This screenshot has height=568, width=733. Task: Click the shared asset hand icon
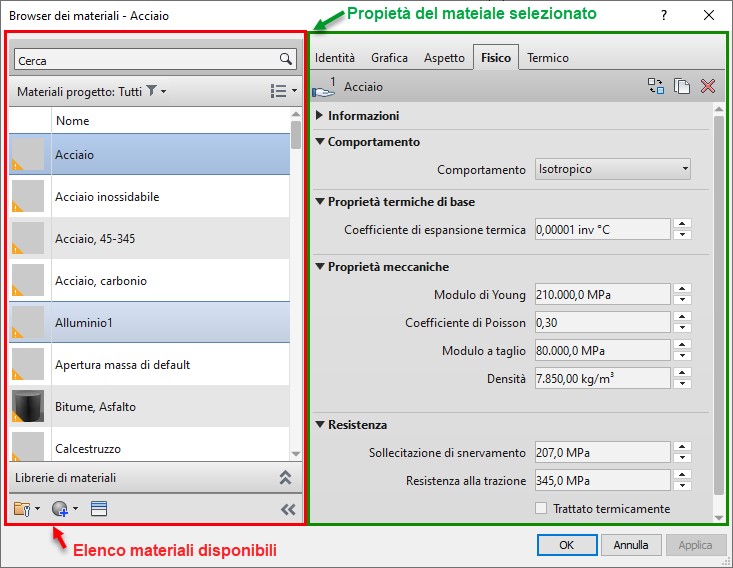(x=324, y=88)
